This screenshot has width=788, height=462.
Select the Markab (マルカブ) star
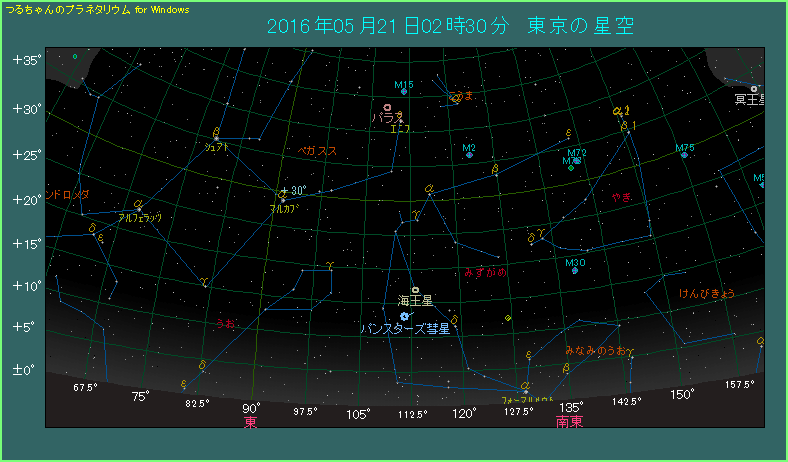[x=283, y=197]
